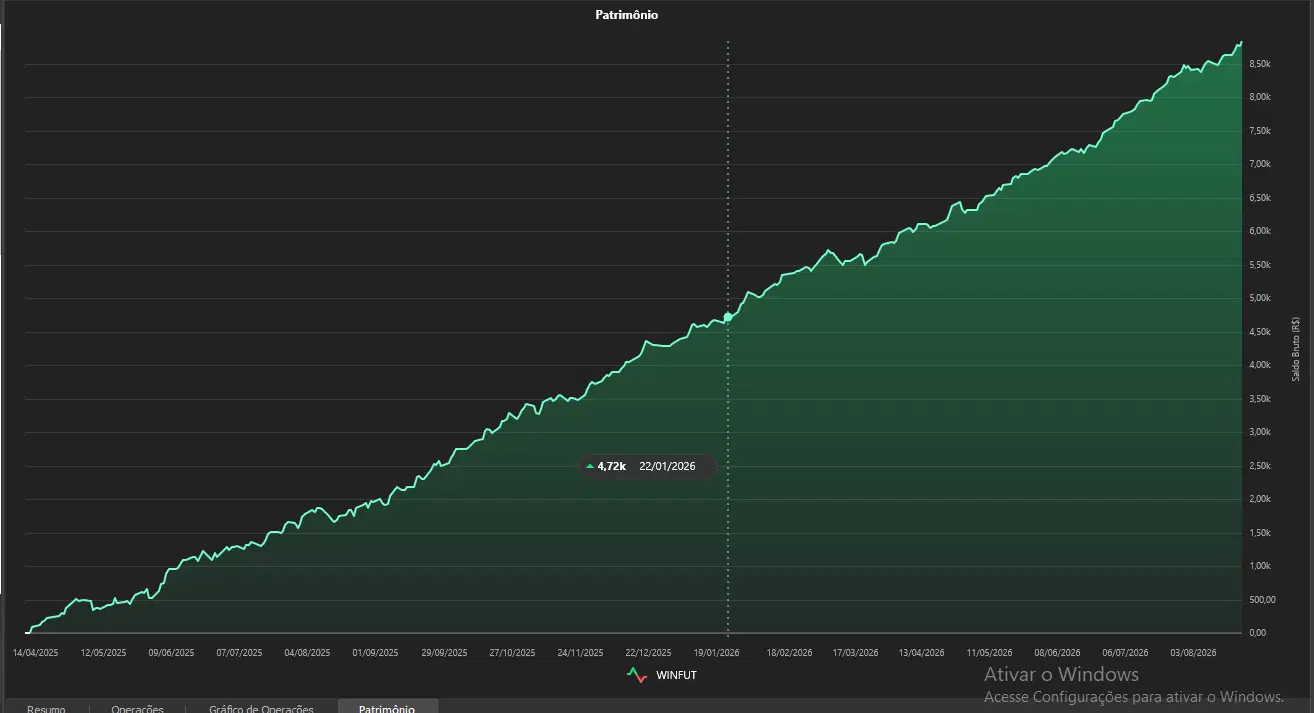Click the 7,00k value axis label
This screenshot has height=713, width=1314.
[1260, 164]
